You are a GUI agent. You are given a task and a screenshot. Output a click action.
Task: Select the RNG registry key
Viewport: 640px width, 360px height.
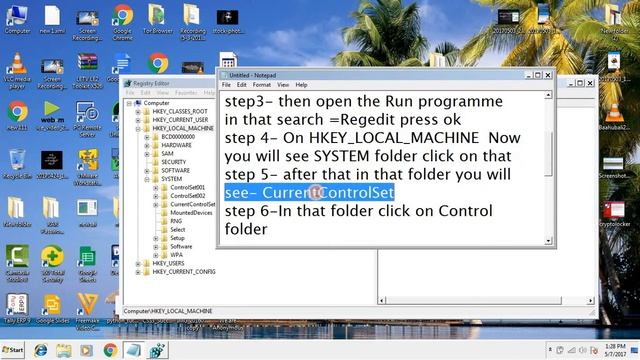pyautogui.click(x=176, y=221)
